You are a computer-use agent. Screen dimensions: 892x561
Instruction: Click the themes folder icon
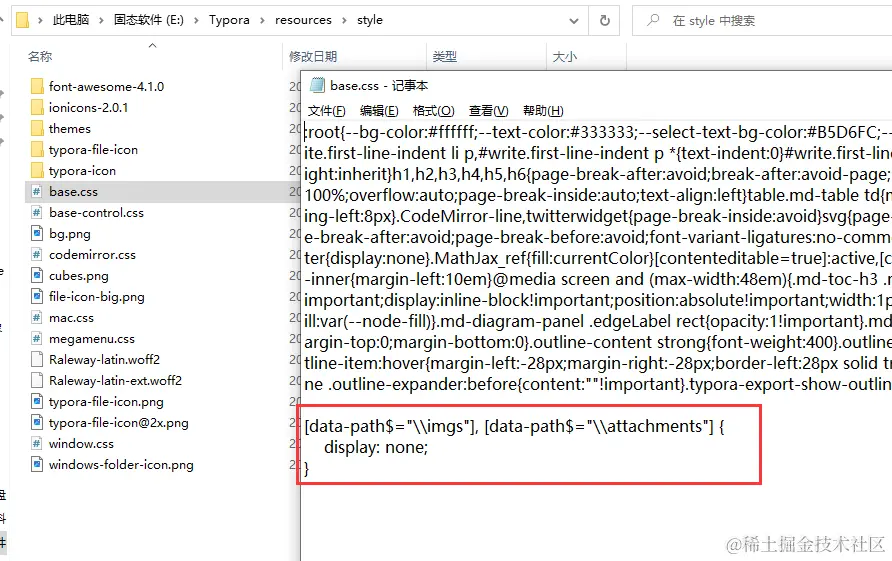(x=37, y=129)
